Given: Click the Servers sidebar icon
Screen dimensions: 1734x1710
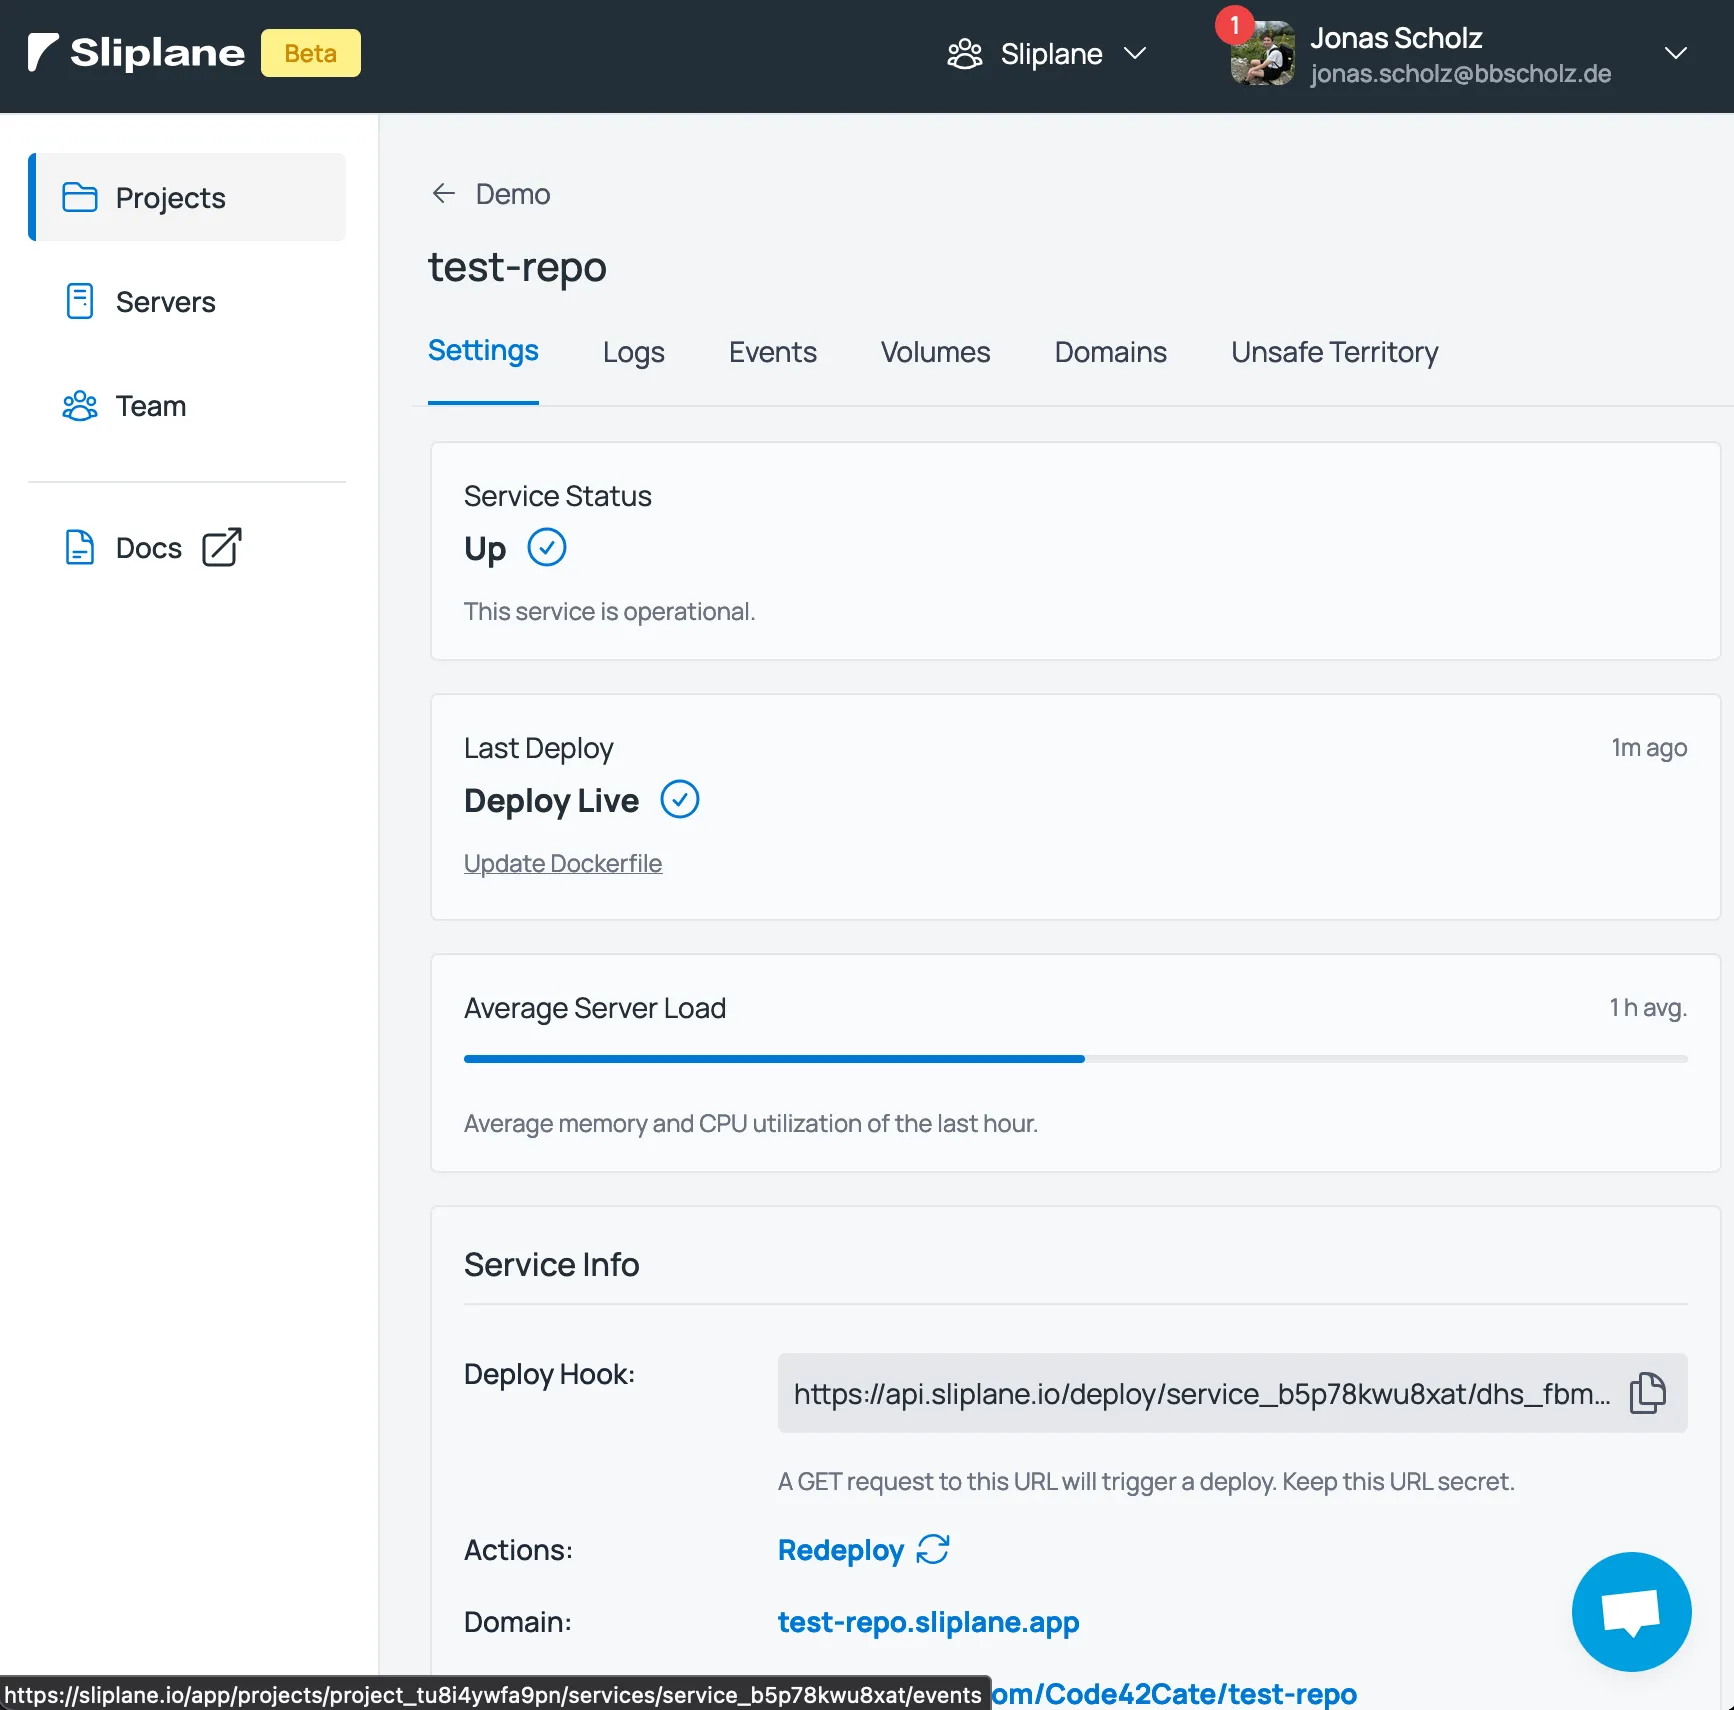Looking at the screenshot, I should [x=80, y=301].
